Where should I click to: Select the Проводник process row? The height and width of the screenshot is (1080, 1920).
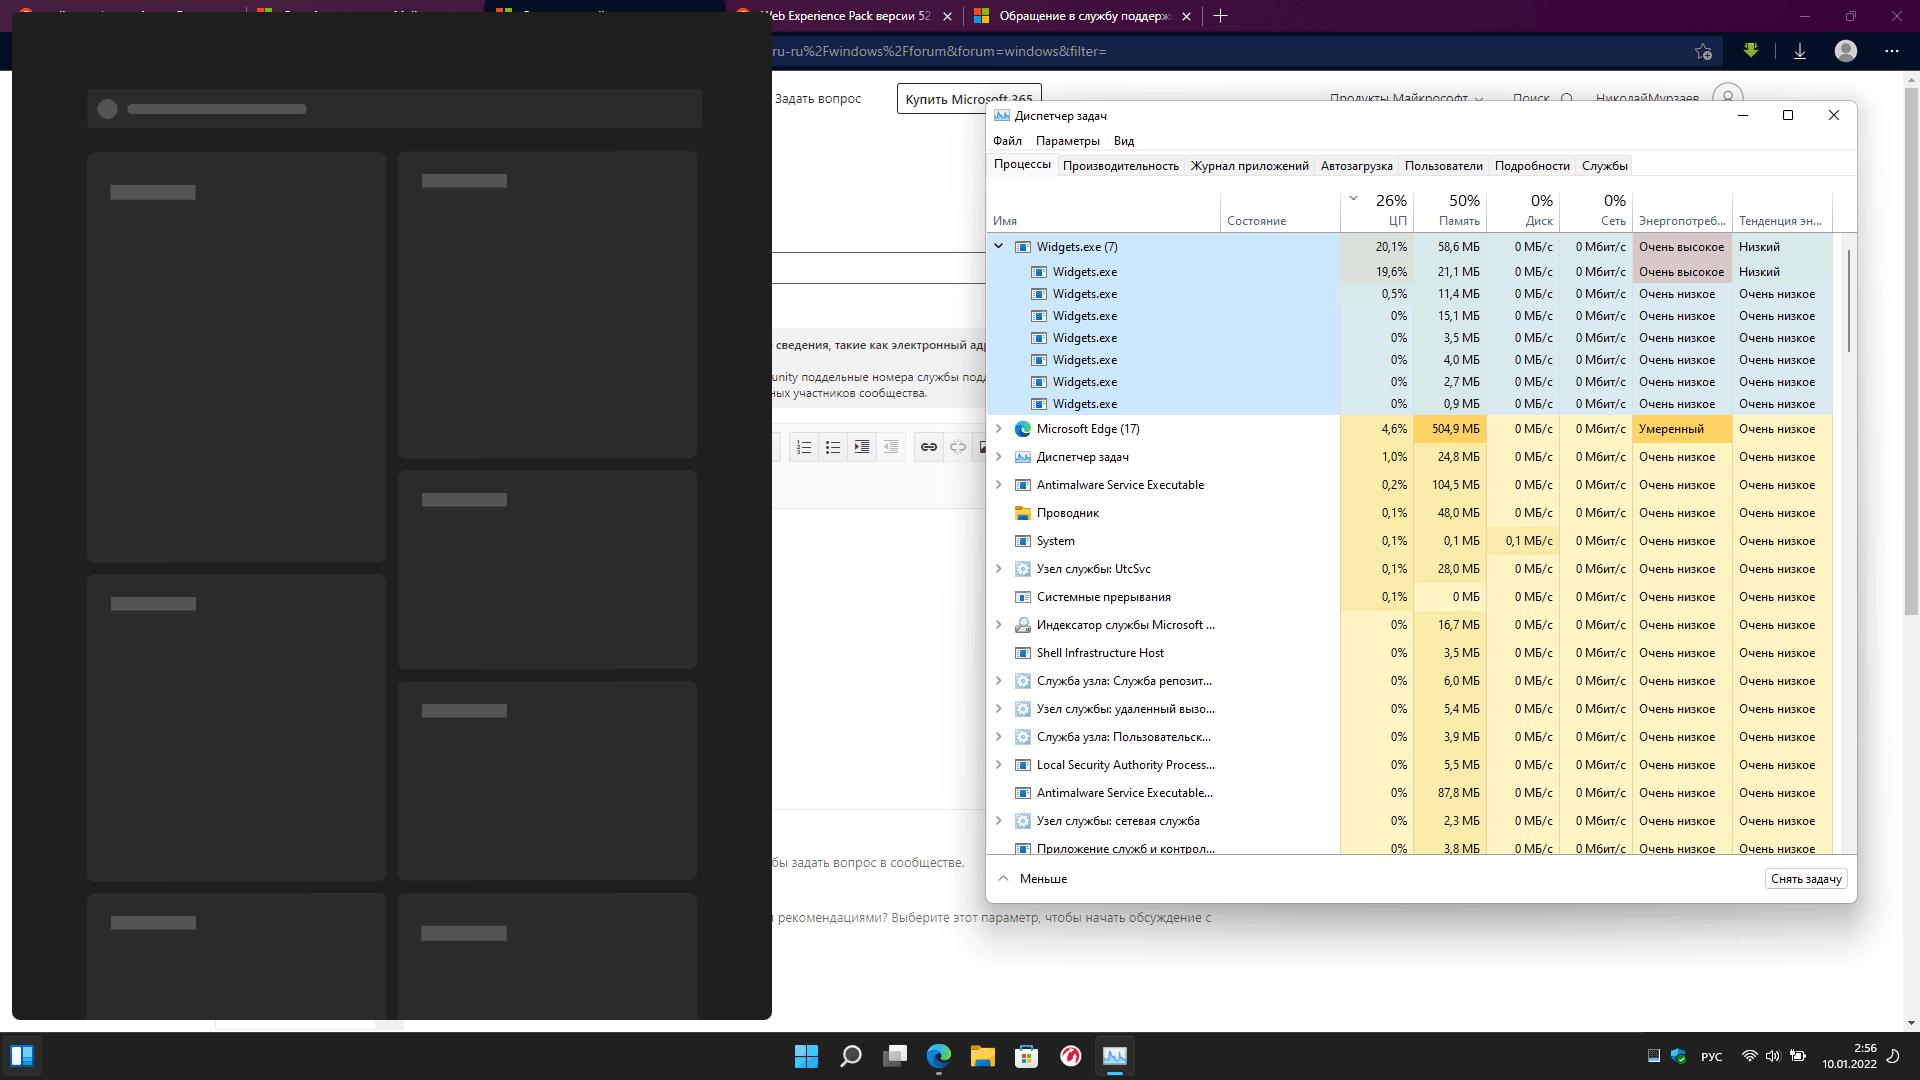1067,513
